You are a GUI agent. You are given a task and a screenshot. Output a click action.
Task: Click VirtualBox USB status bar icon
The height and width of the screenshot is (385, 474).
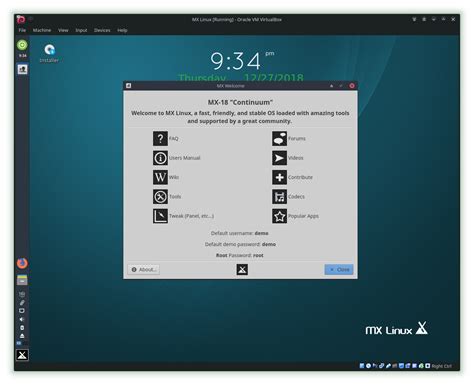tap(389, 366)
